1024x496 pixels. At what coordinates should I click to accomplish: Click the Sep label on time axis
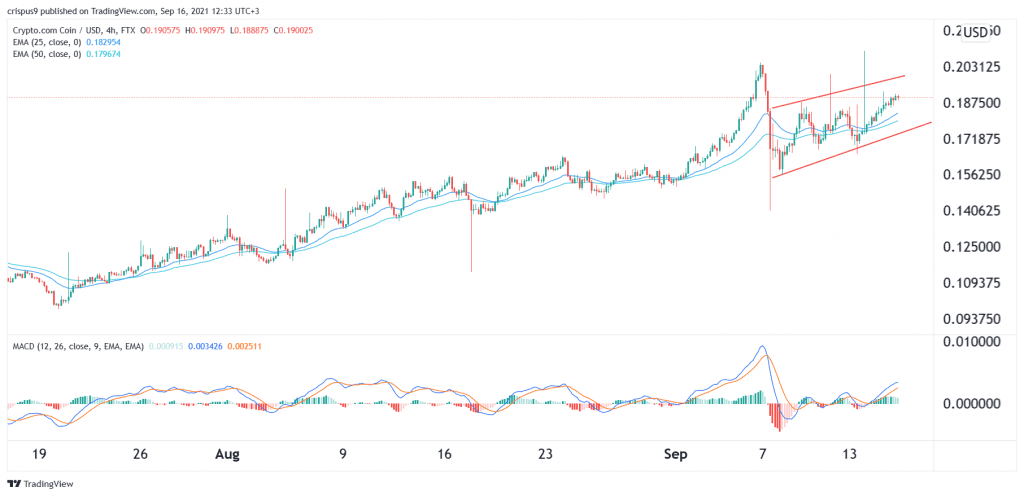click(675, 455)
